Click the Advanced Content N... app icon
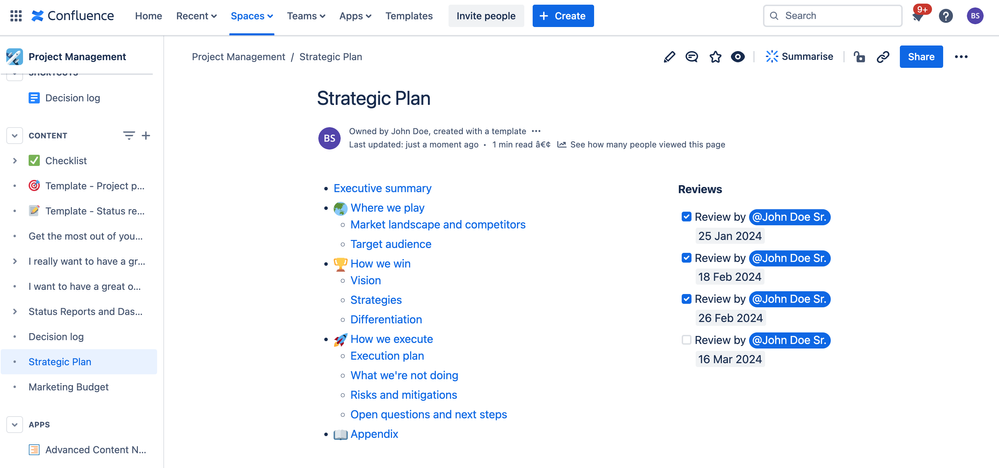Image resolution: width=999 pixels, height=468 pixels. click(34, 450)
